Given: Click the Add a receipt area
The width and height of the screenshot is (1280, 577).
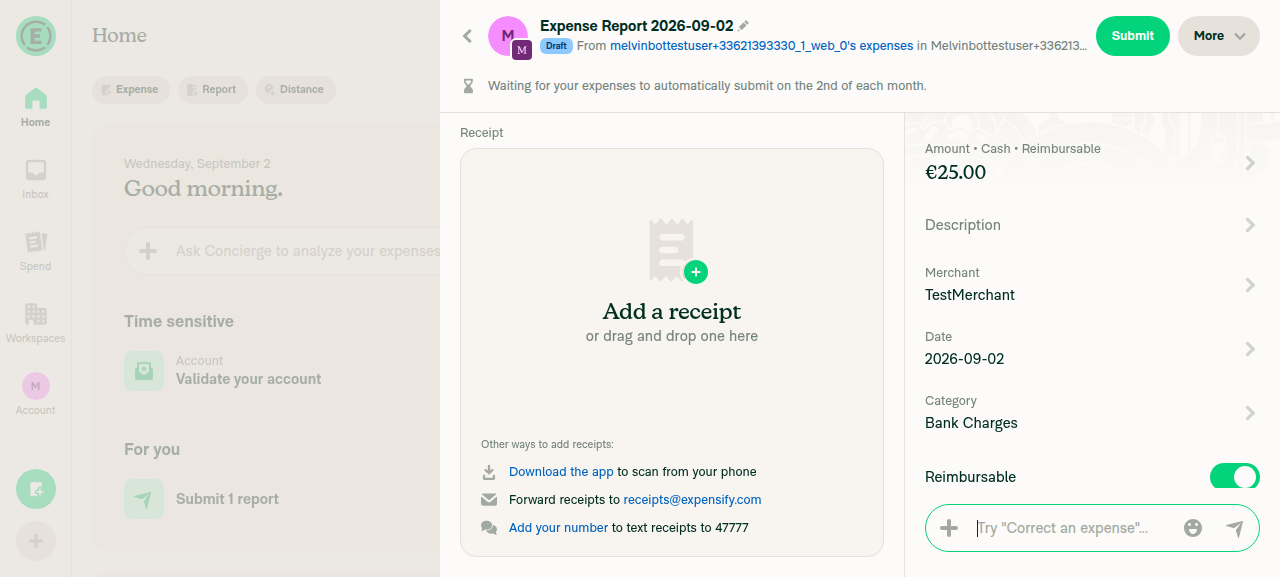Looking at the screenshot, I should click(x=672, y=352).
